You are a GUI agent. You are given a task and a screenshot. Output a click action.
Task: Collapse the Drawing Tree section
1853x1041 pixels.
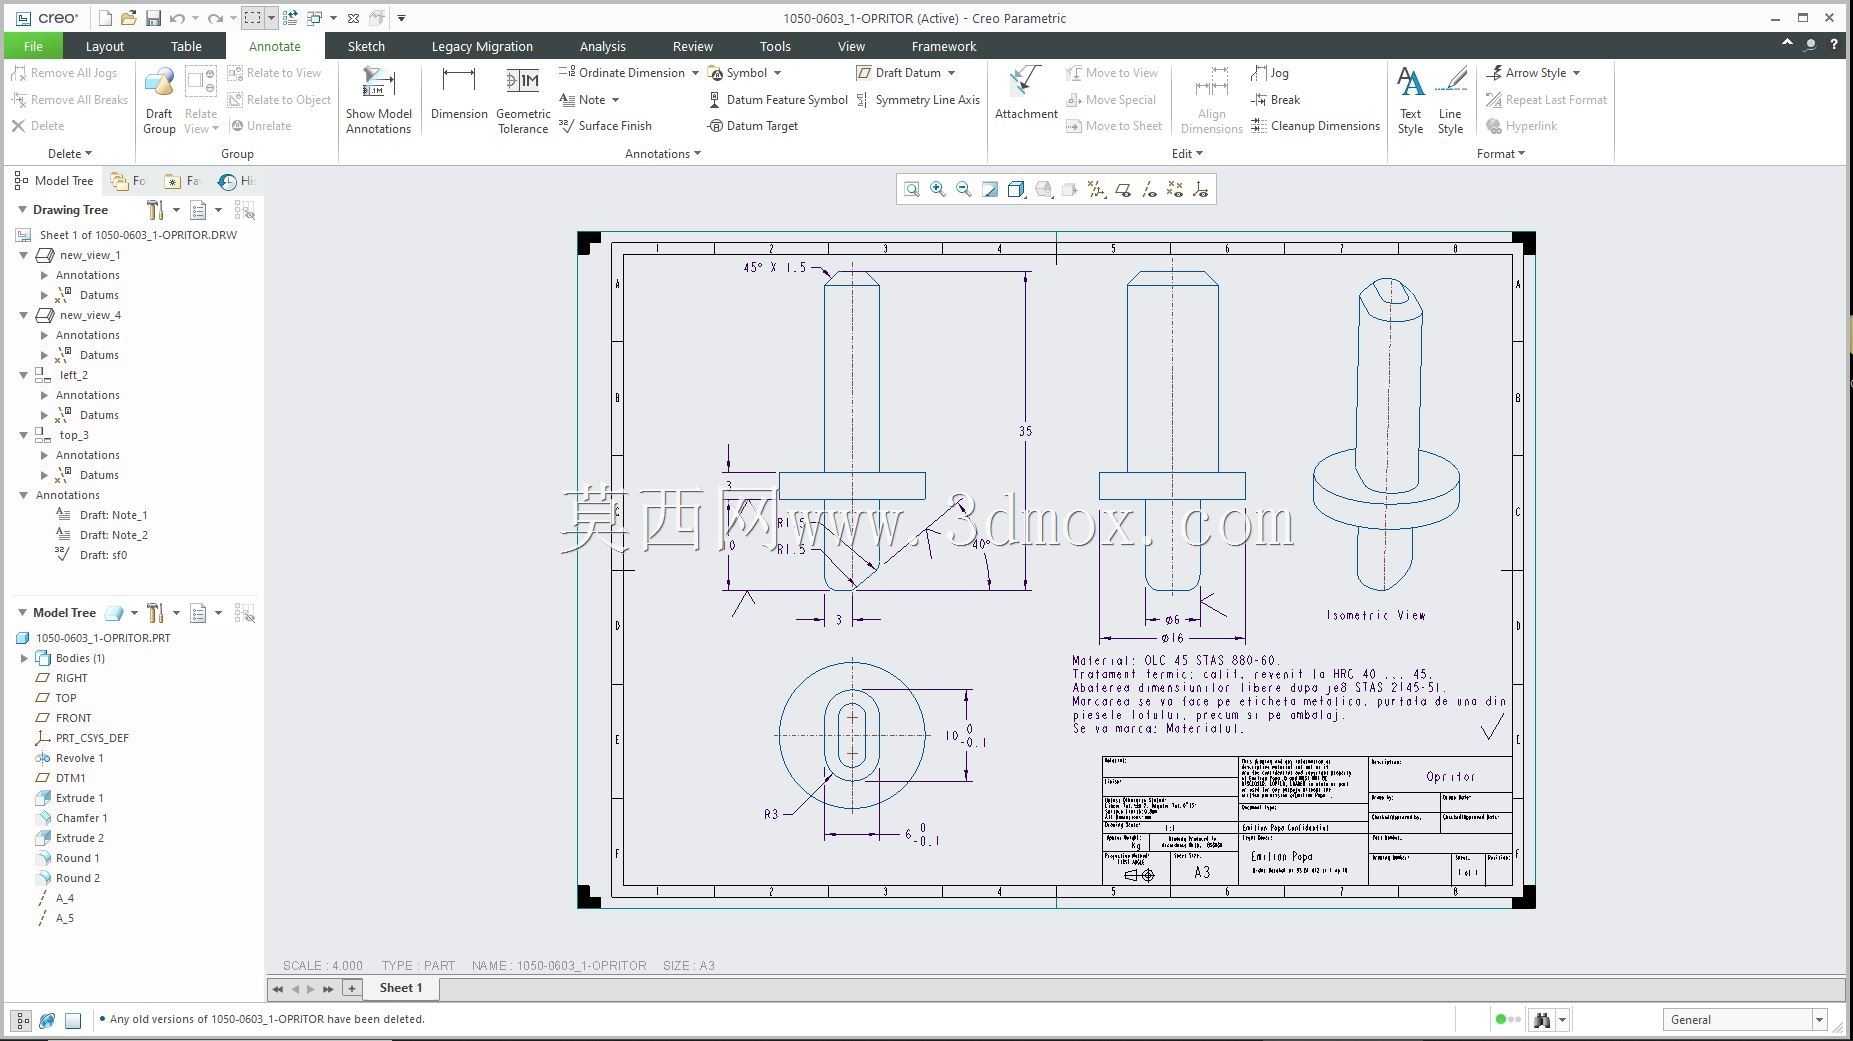pos(22,210)
